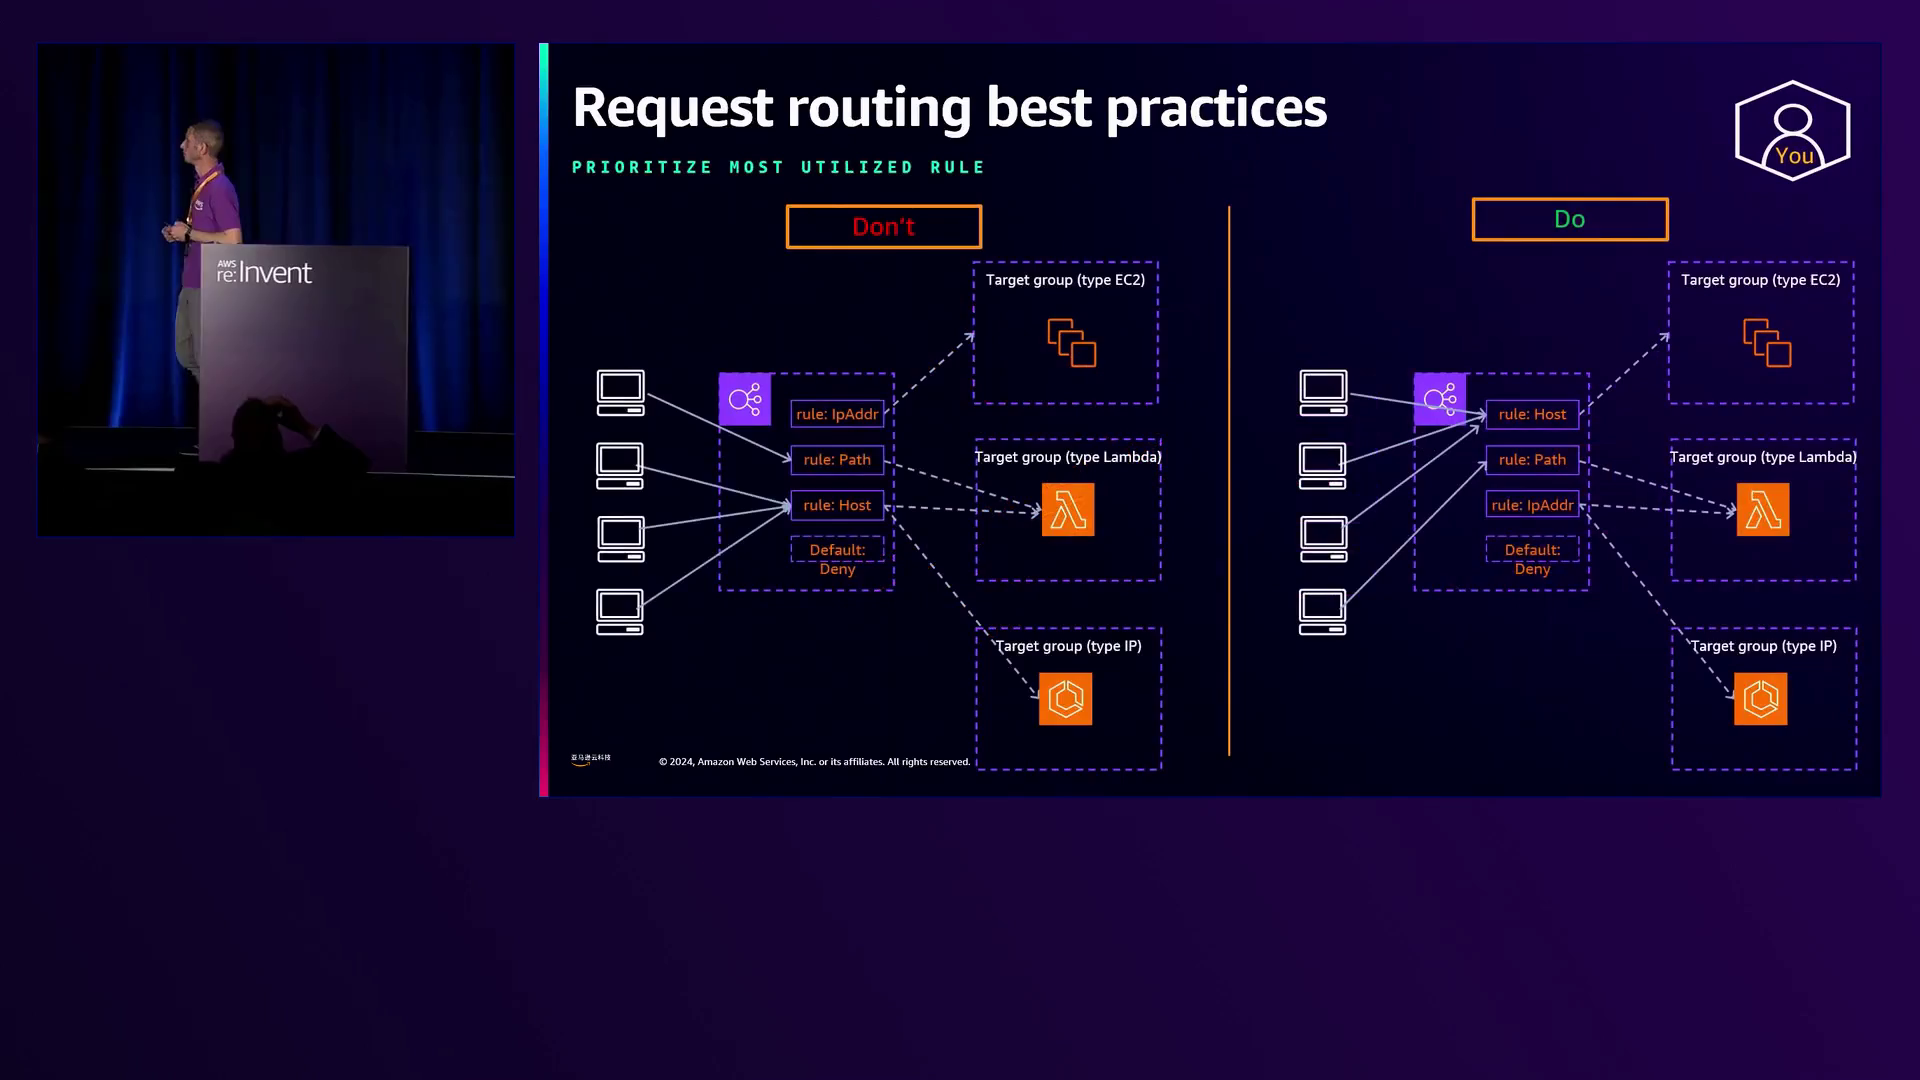Click the EC2 instances icon under Don't
This screenshot has width=1920, height=1080.
pyautogui.click(x=1071, y=343)
